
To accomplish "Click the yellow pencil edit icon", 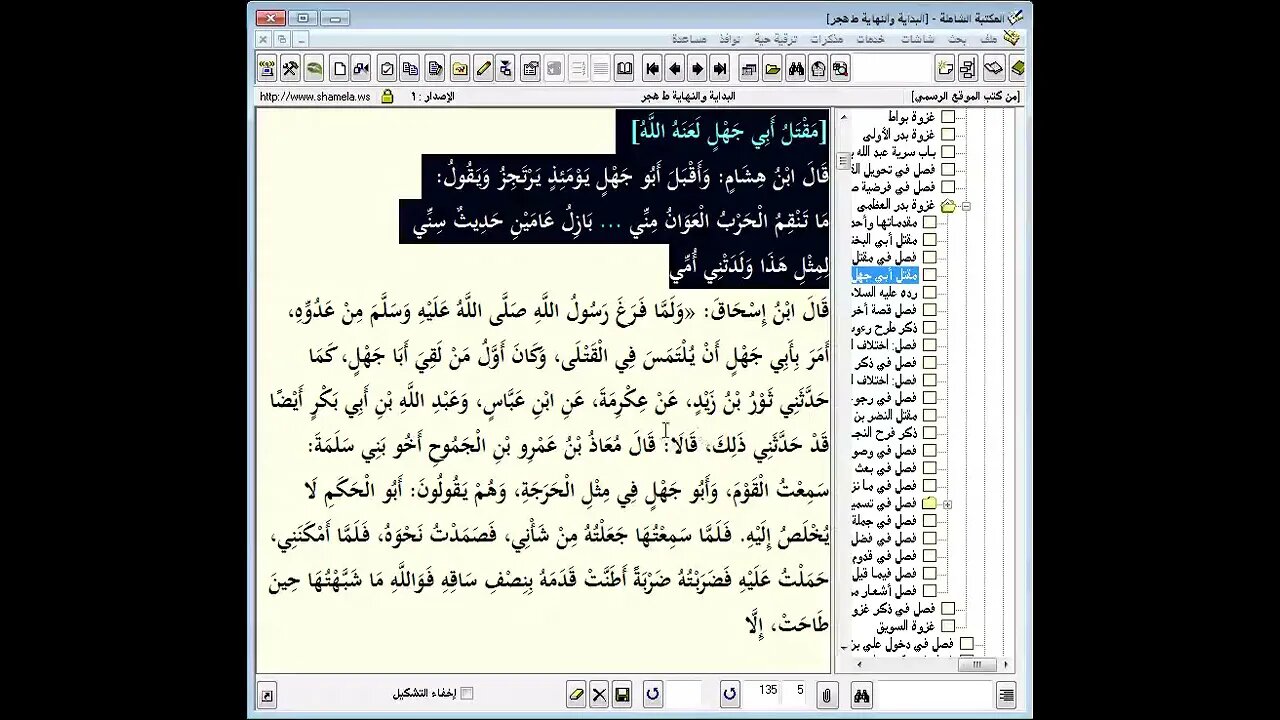I will pyautogui.click(x=483, y=69).
